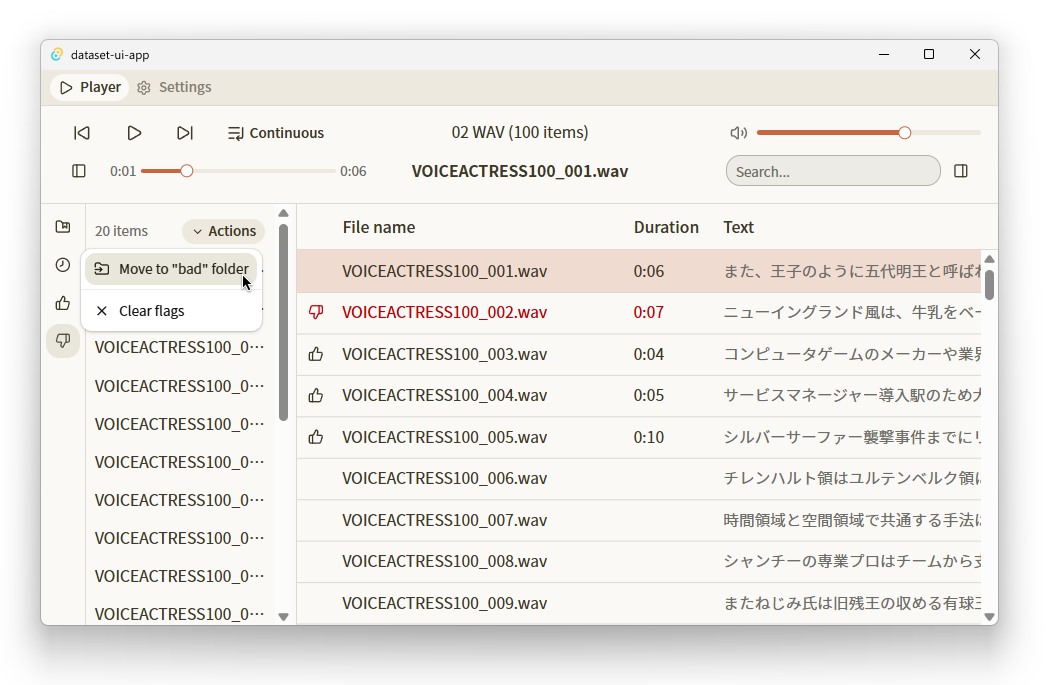
Task: Mute the volume speaker icon
Action: click(x=738, y=133)
